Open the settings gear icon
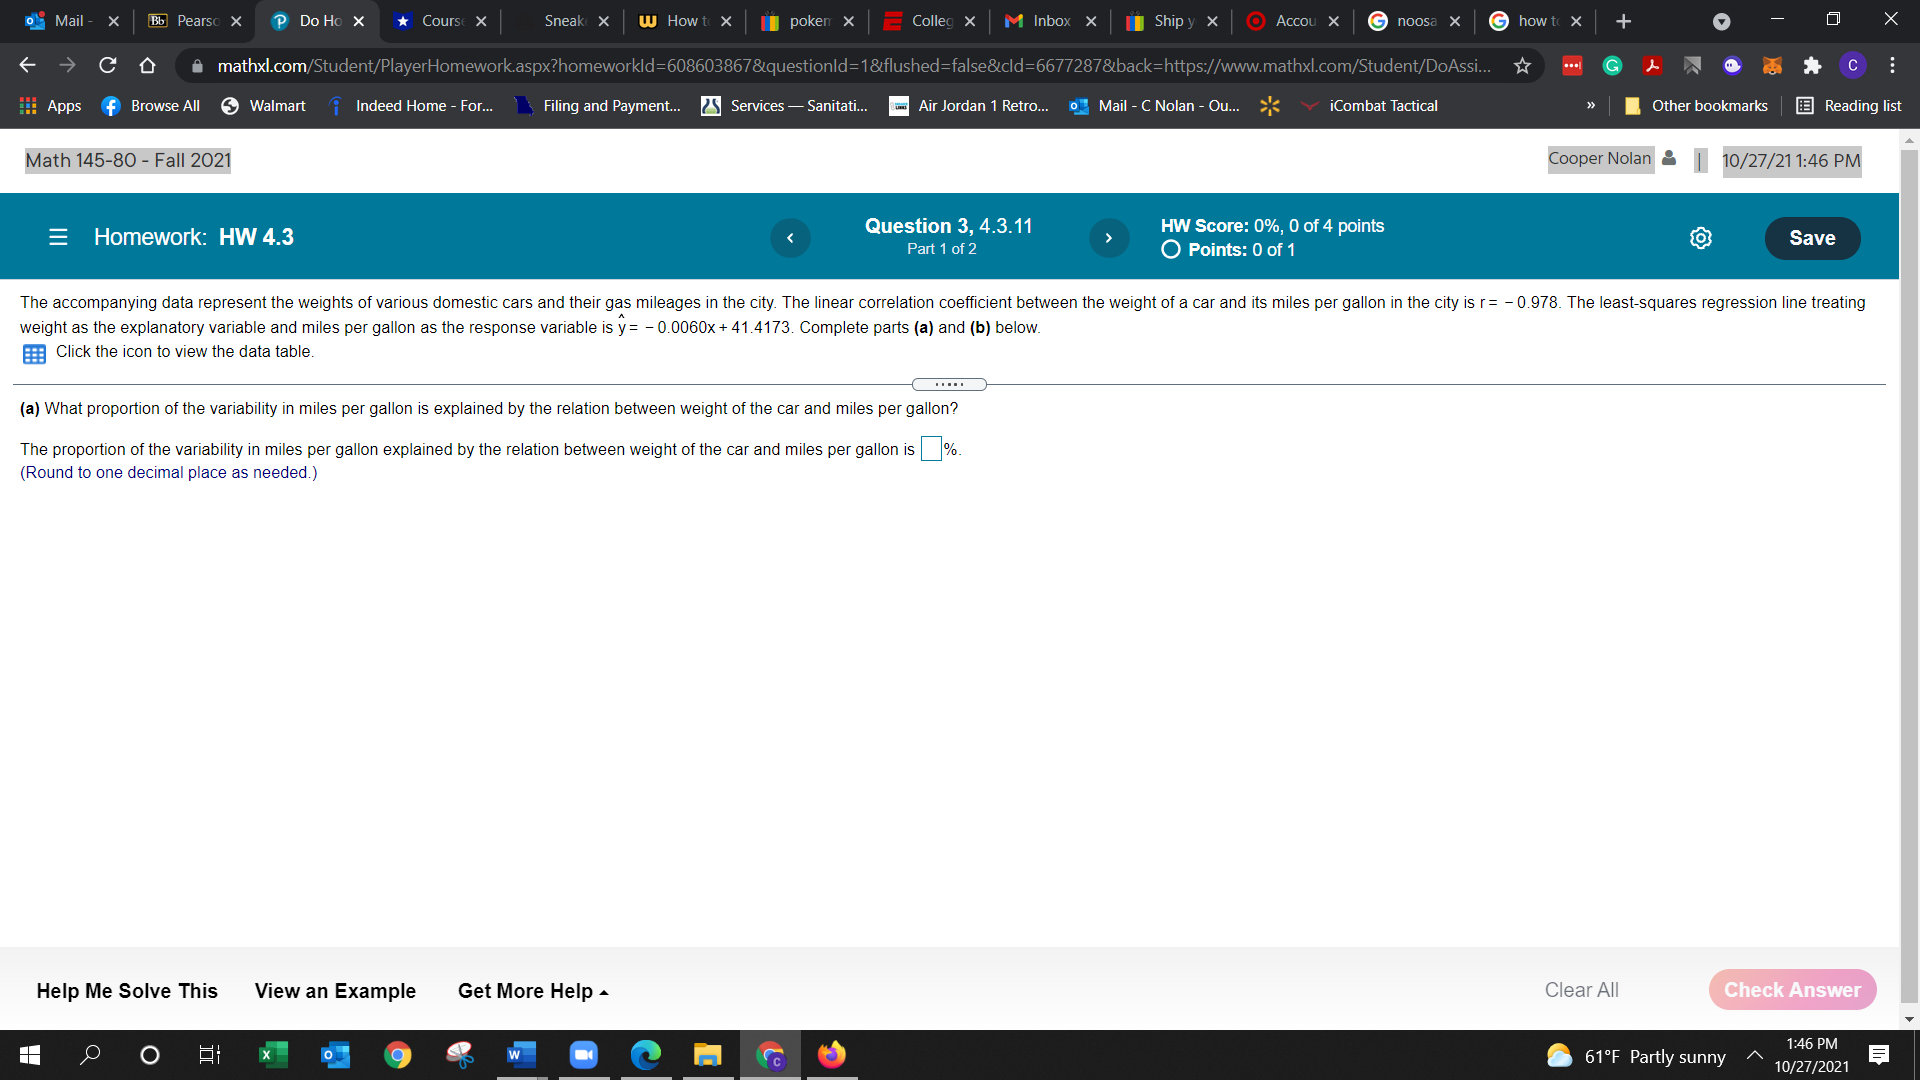Viewport: 1920px width, 1080px height. 1700,238
